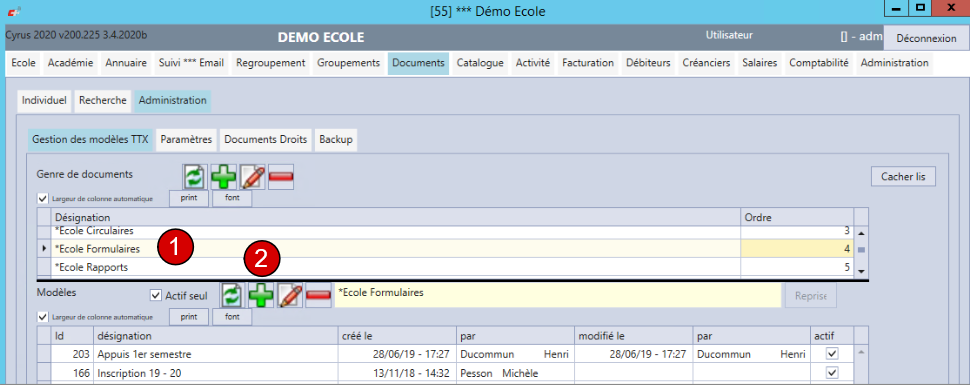The image size is (970, 385).
Task: Click the Ordre value 4 cell
Action: pyautogui.click(x=797, y=249)
